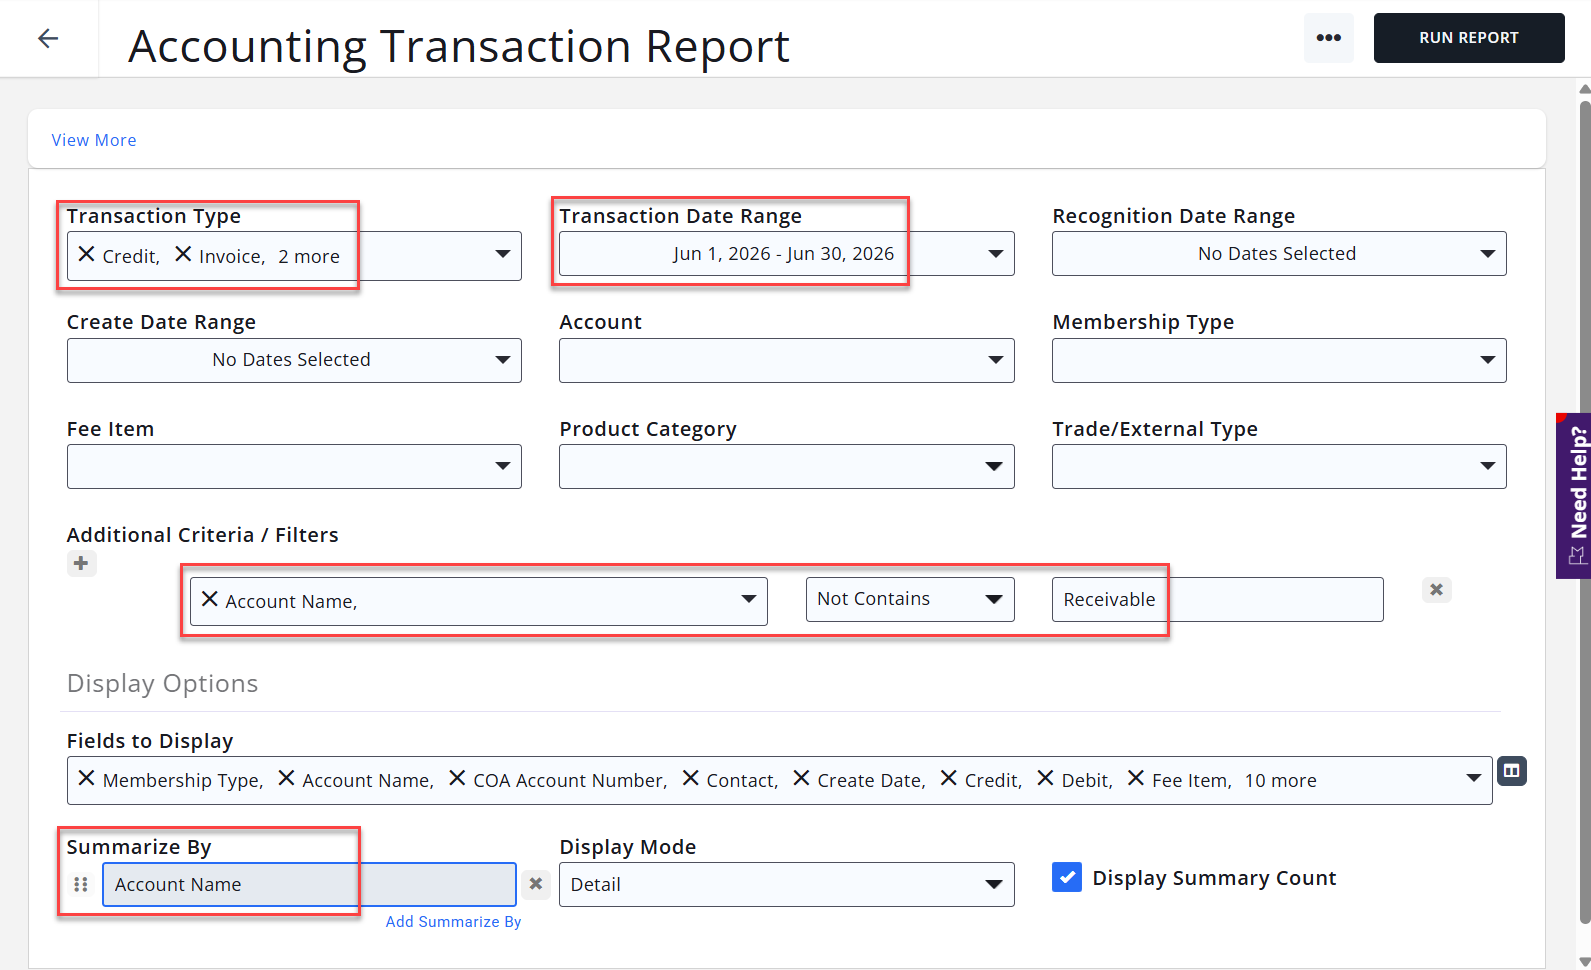
Task: Open the three-dot more options menu
Action: [1328, 38]
